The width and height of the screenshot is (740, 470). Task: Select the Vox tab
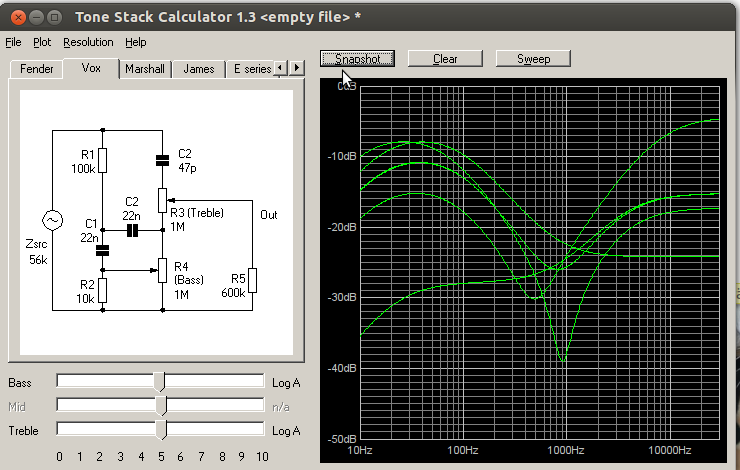[x=91, y=68]
